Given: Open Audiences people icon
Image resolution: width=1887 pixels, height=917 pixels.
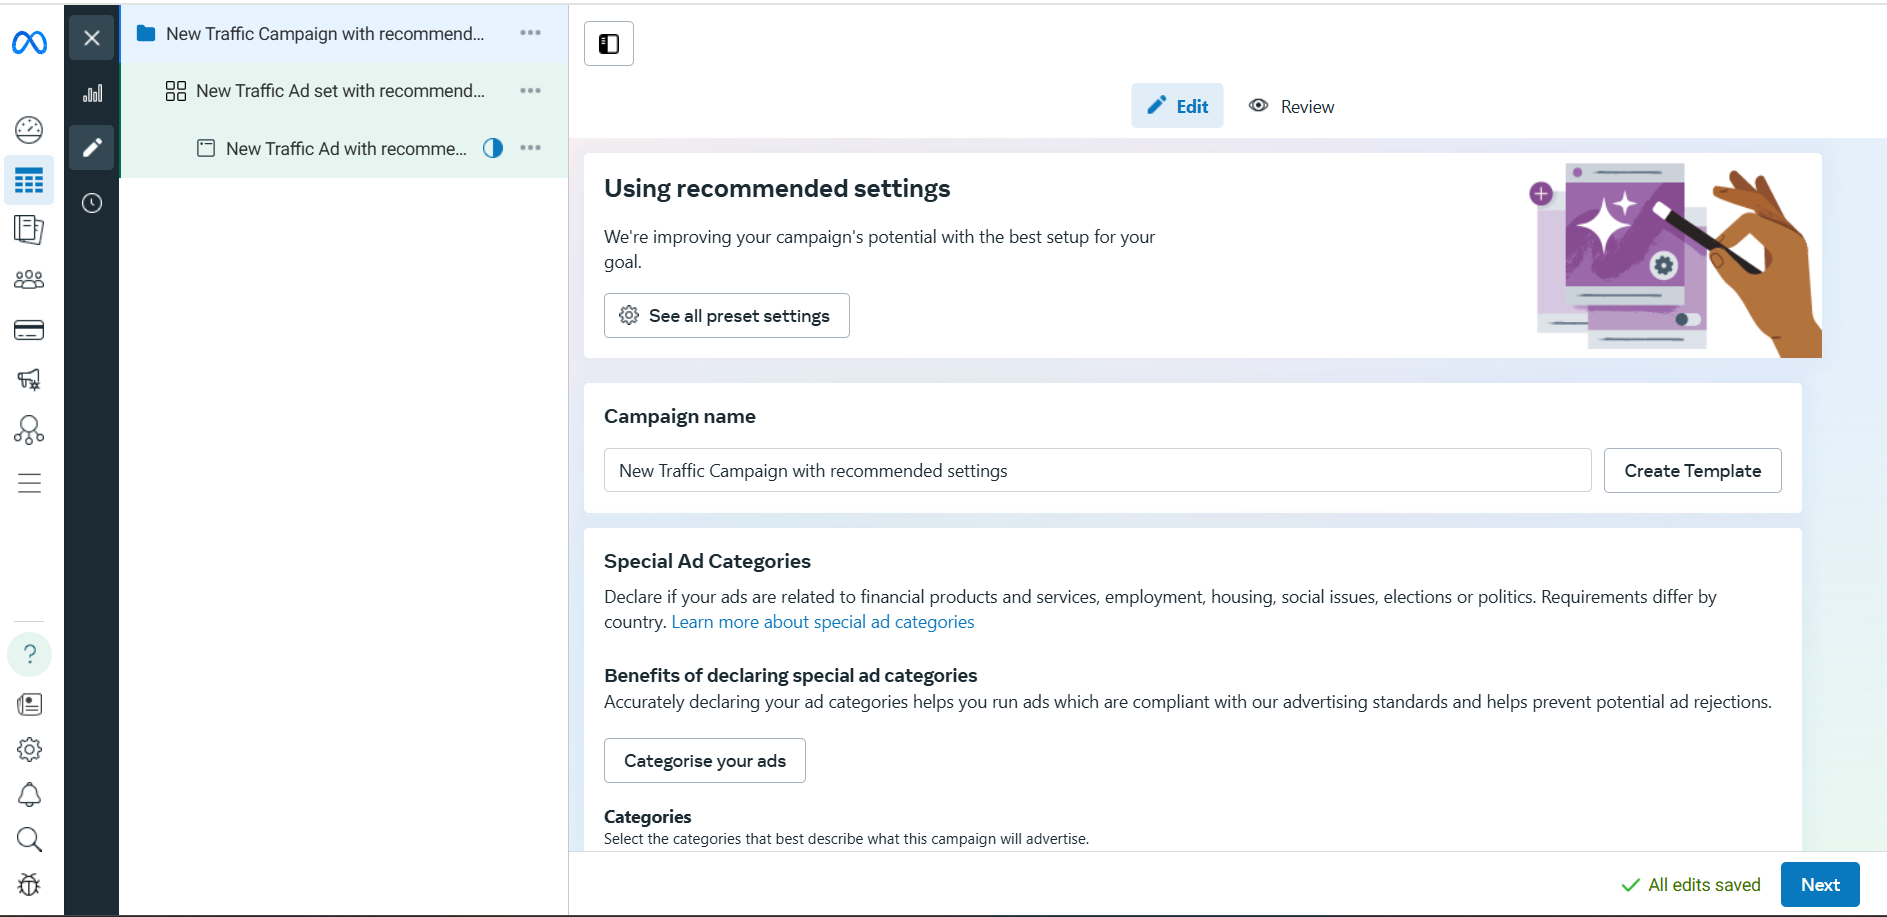Looking at the screenshot, I should (29, 280).
